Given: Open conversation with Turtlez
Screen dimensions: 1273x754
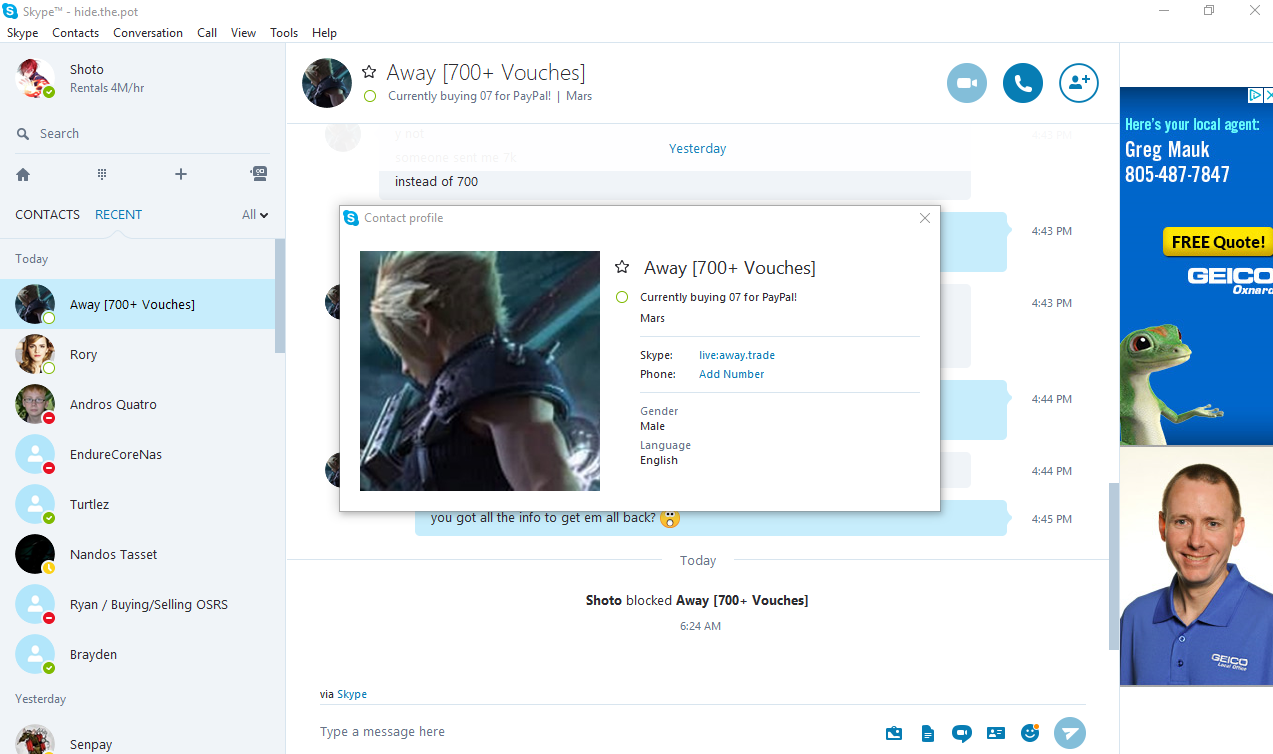Looking at the screenshot, I should point(137,504).
